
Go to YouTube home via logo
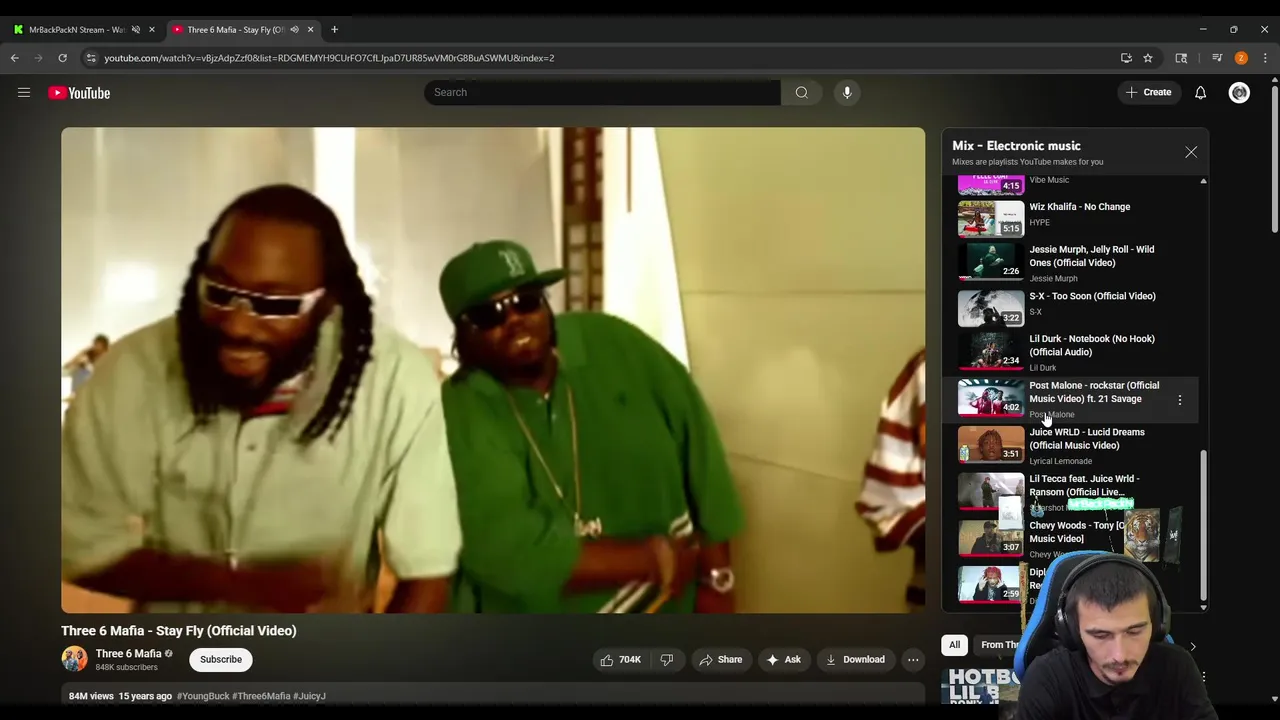[79, 93]
